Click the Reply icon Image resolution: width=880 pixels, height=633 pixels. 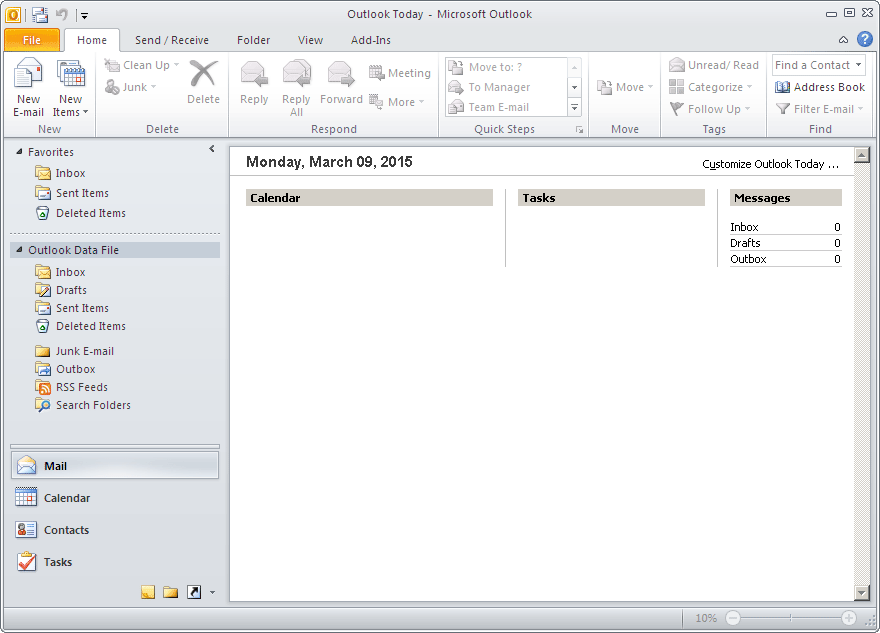254,74
